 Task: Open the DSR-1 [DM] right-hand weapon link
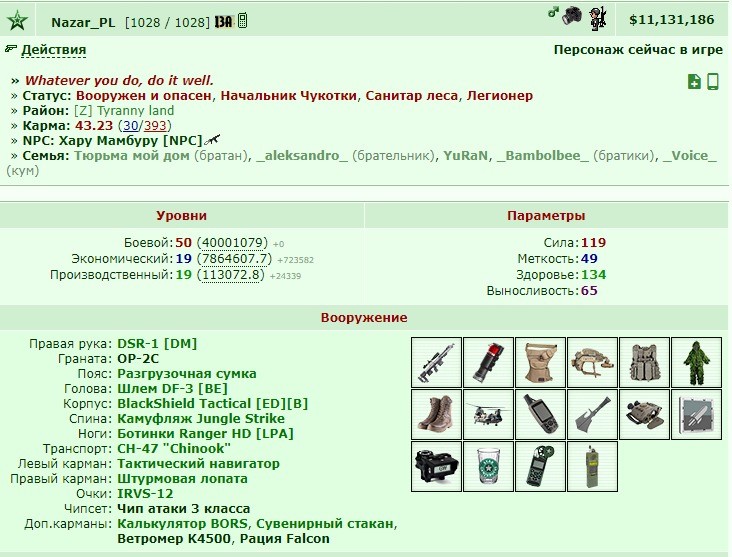pyautogui.click(x=157, y=344)
